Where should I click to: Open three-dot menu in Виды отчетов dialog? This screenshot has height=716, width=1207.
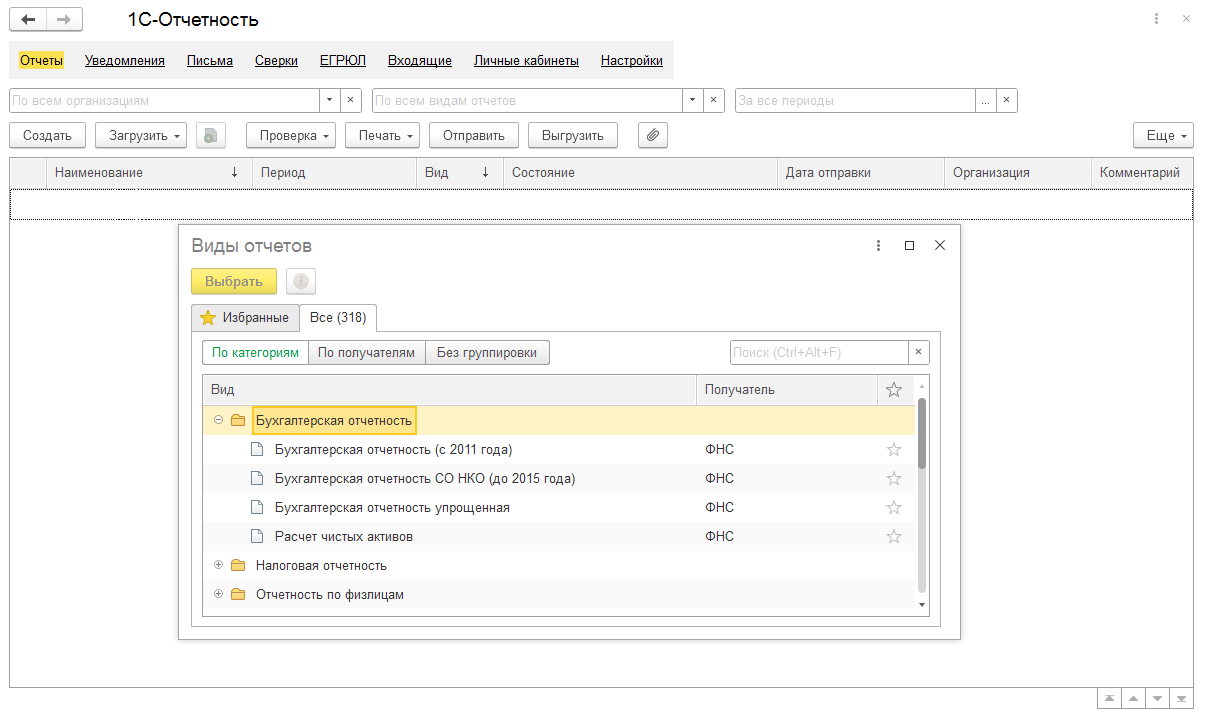878,246
